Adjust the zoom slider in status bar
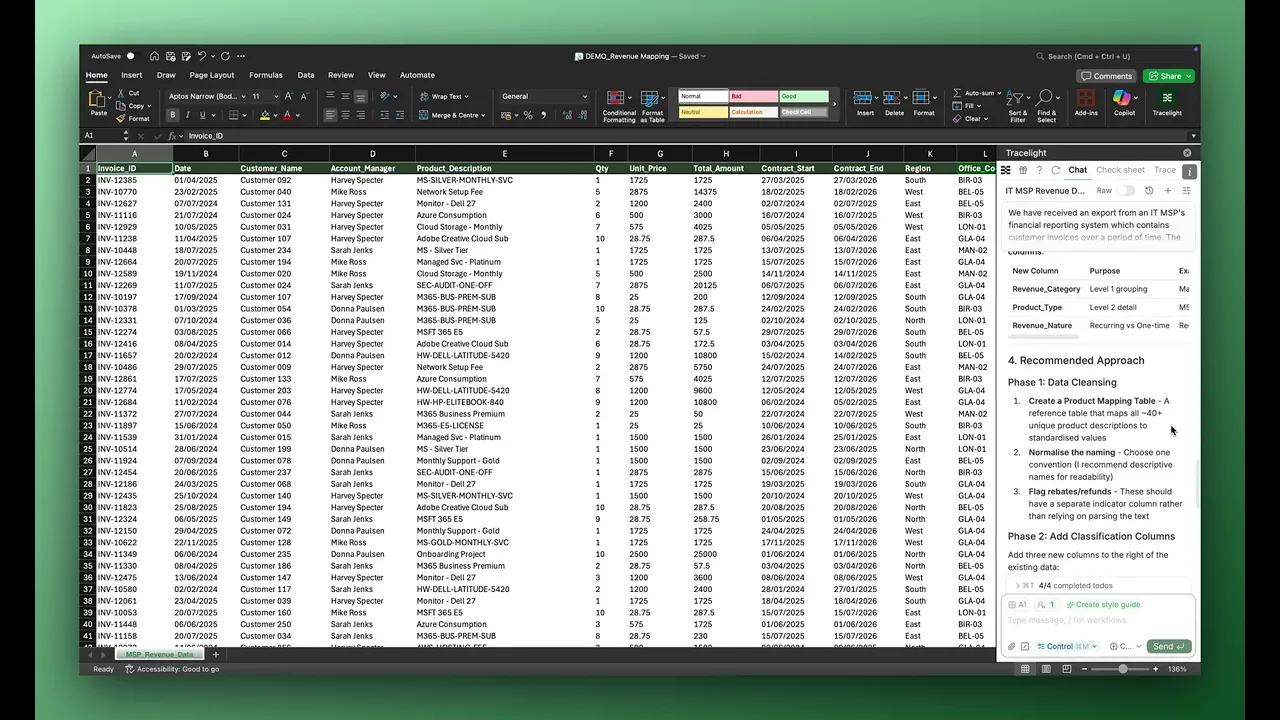 click(x=1123, y=669)
